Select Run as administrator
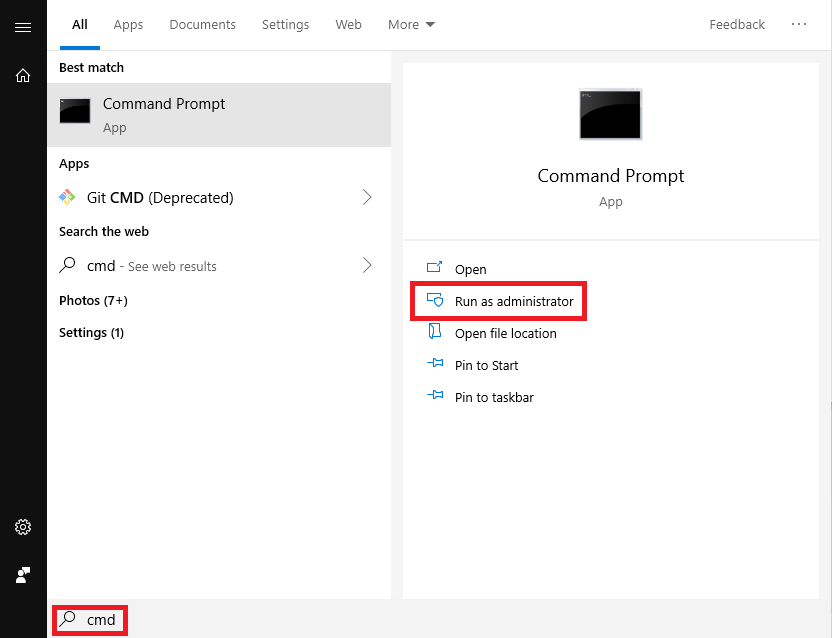This screenshot has width=832, height=638. point(514,301)
